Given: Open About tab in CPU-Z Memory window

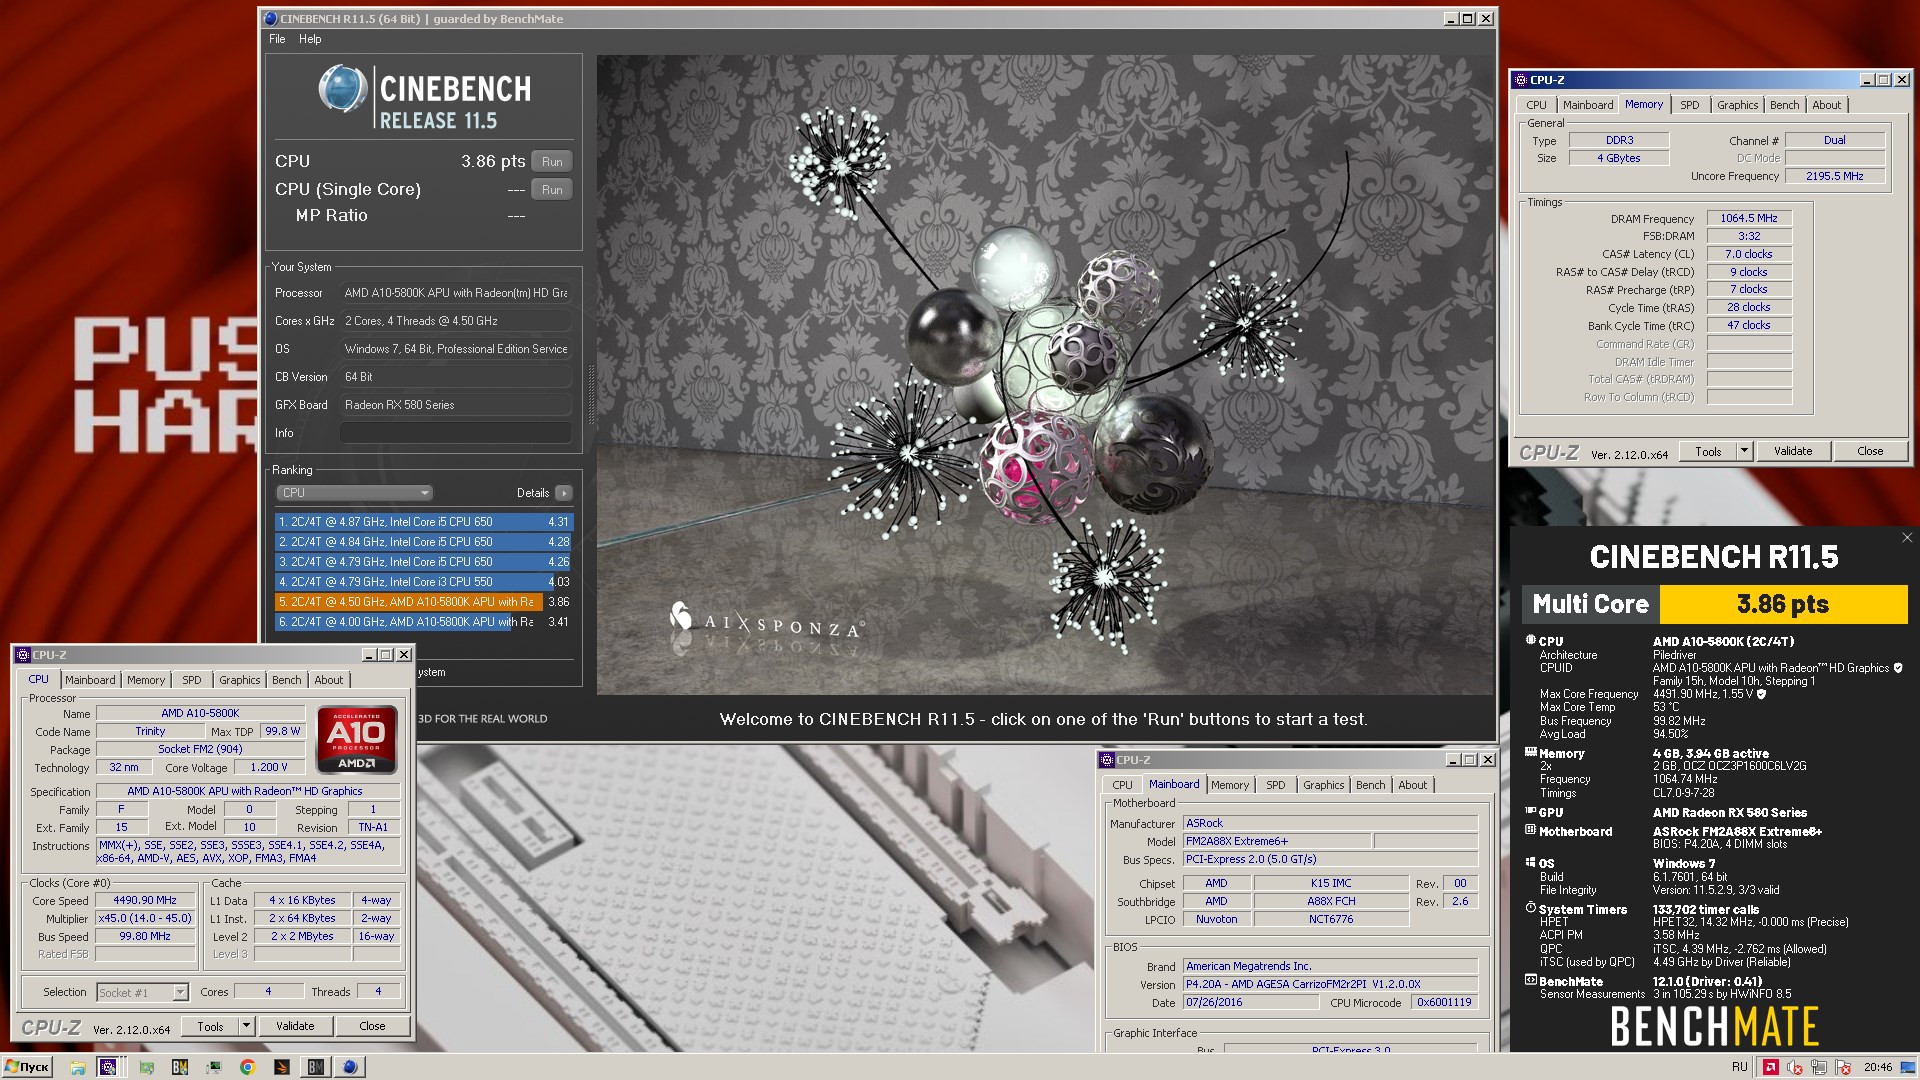Looking at the screenshot, I should [1826, 105].
